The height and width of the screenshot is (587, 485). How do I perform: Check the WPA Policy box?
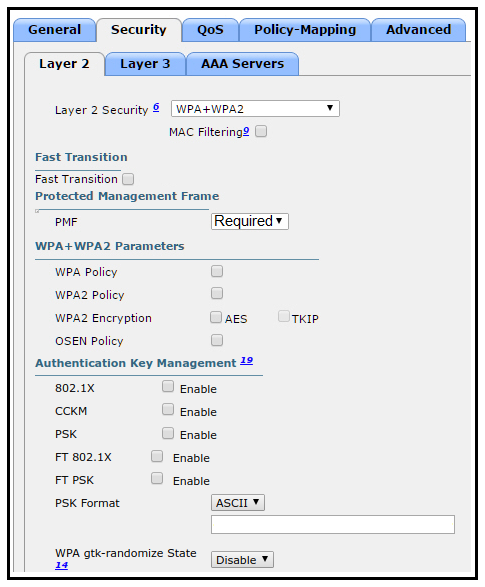tap(217, 271)
